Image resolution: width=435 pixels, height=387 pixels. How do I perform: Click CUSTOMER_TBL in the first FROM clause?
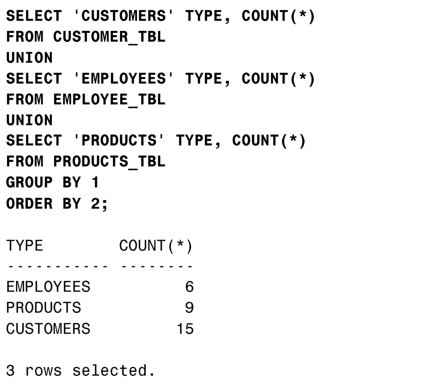click(109, 37)
